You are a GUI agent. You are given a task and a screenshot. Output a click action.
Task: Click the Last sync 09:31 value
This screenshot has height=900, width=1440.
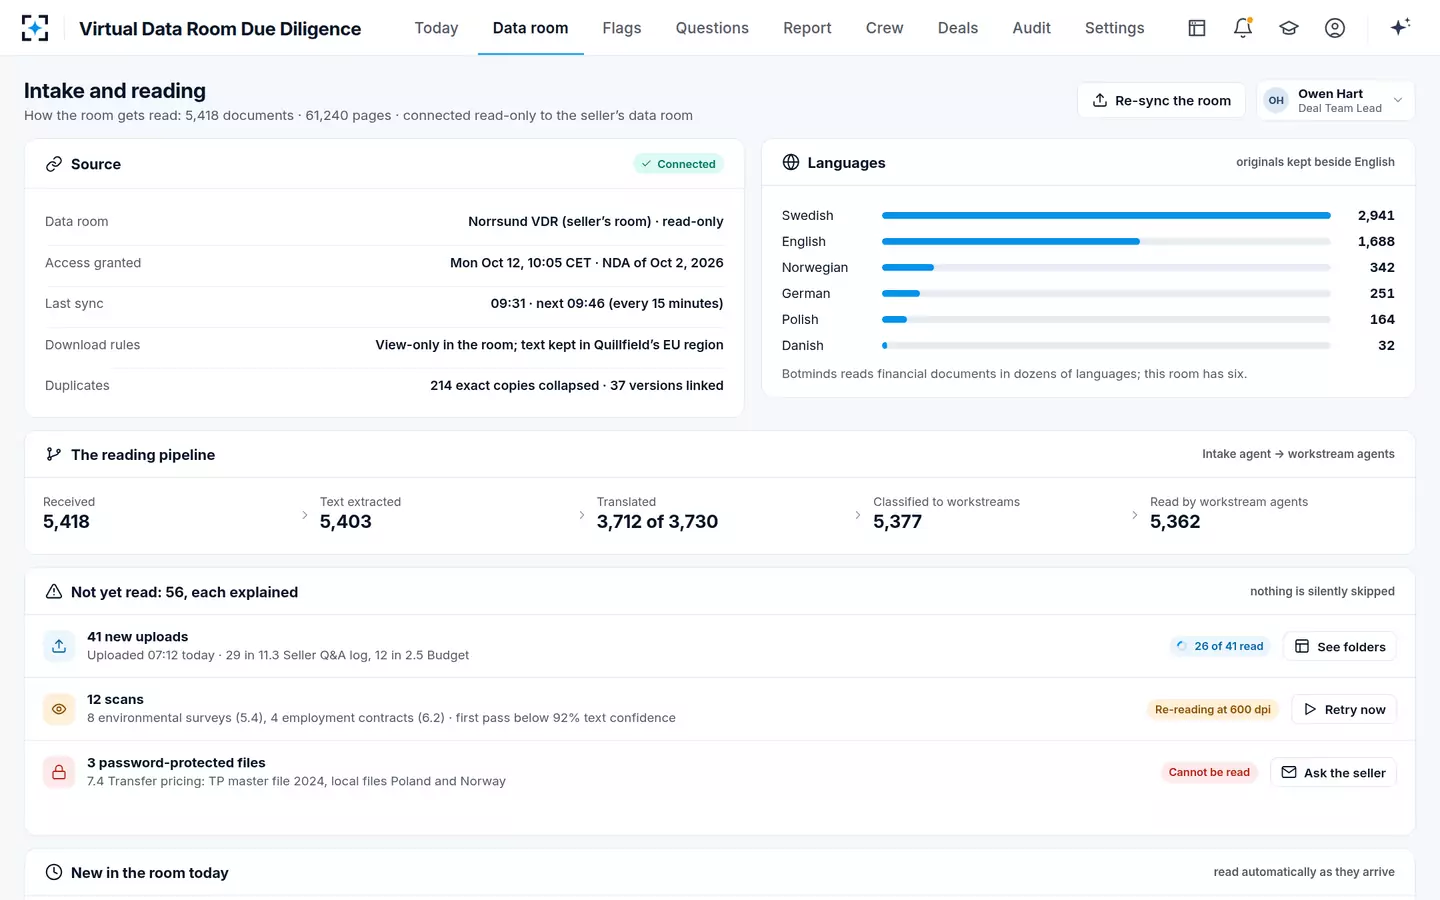[607, 303]
